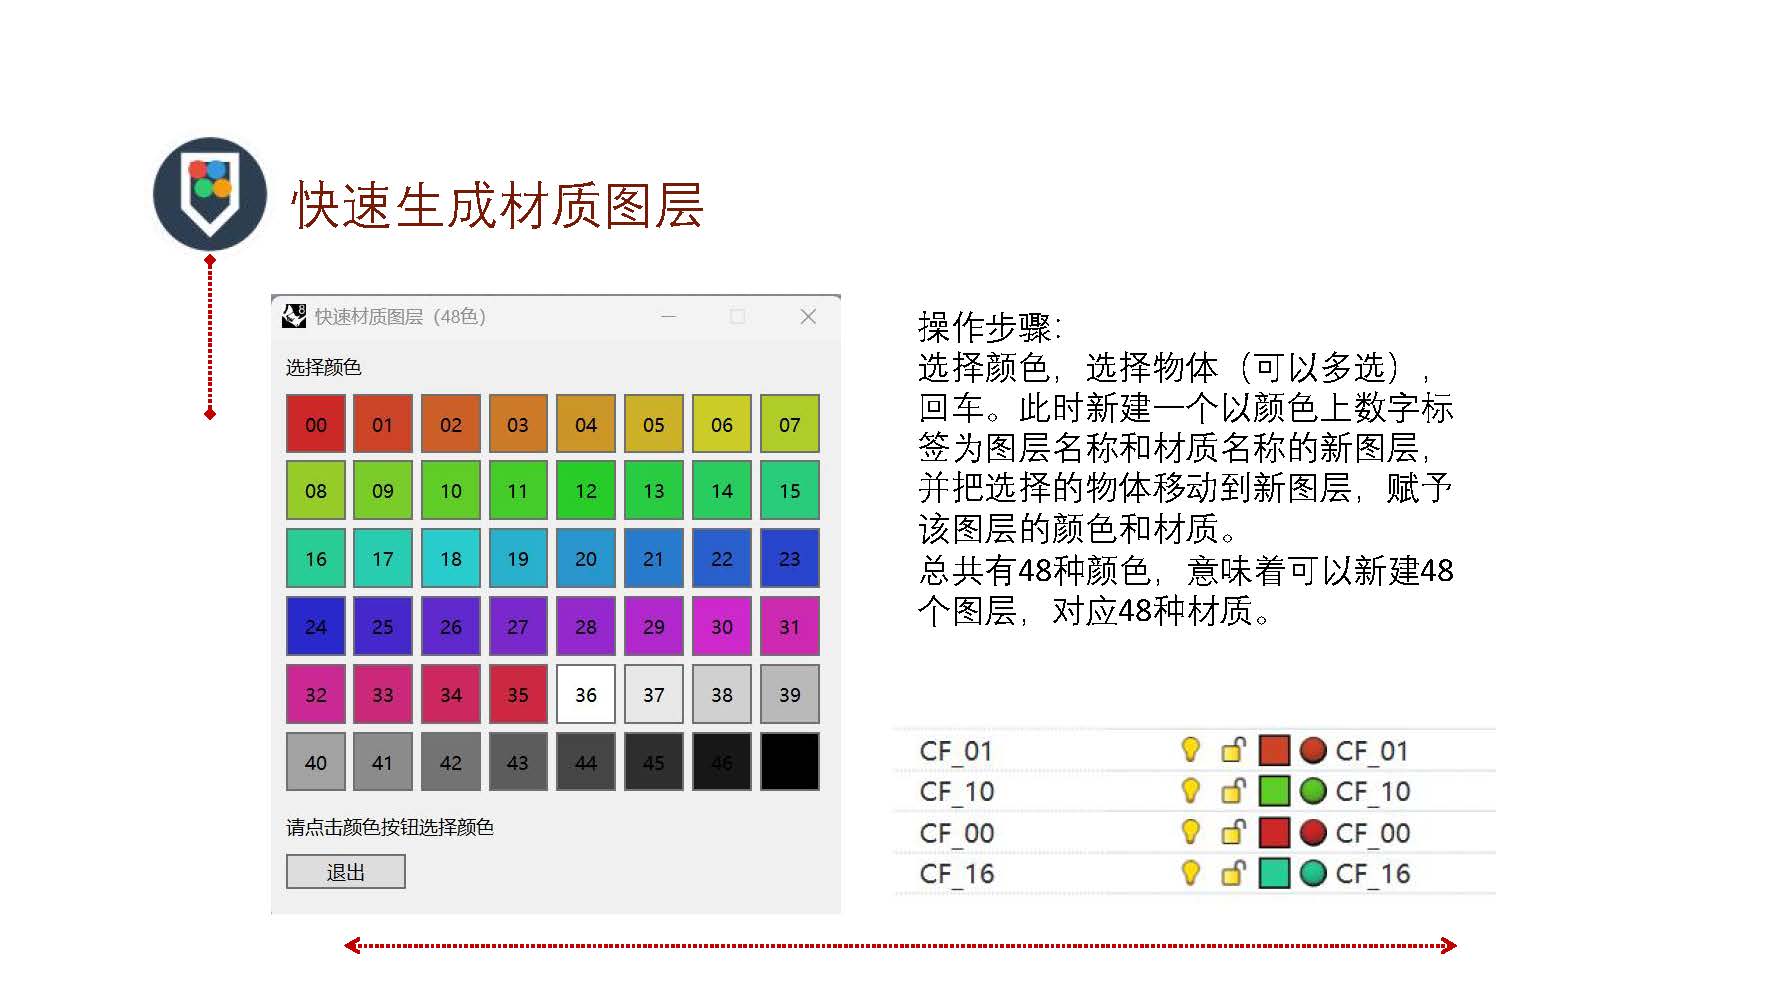Click the material sphere icon for CF_10
1787x1005 pixels.
(x=1312, y=791)
